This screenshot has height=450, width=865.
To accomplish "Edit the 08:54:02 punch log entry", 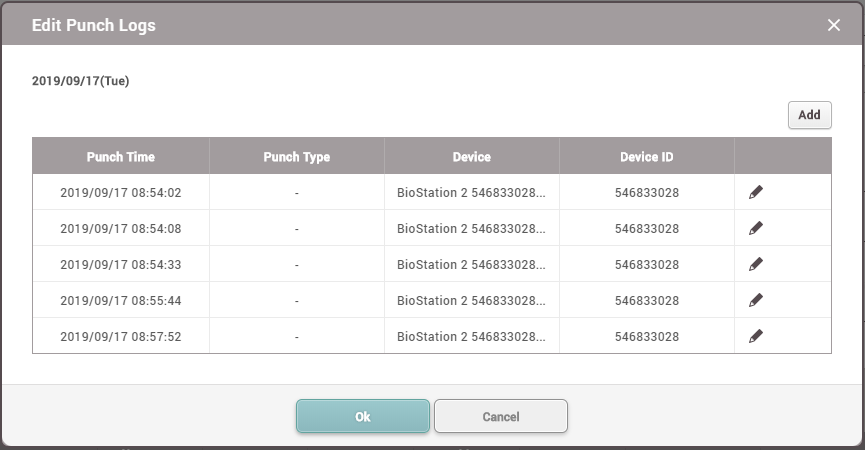I will tap(756, 192).
